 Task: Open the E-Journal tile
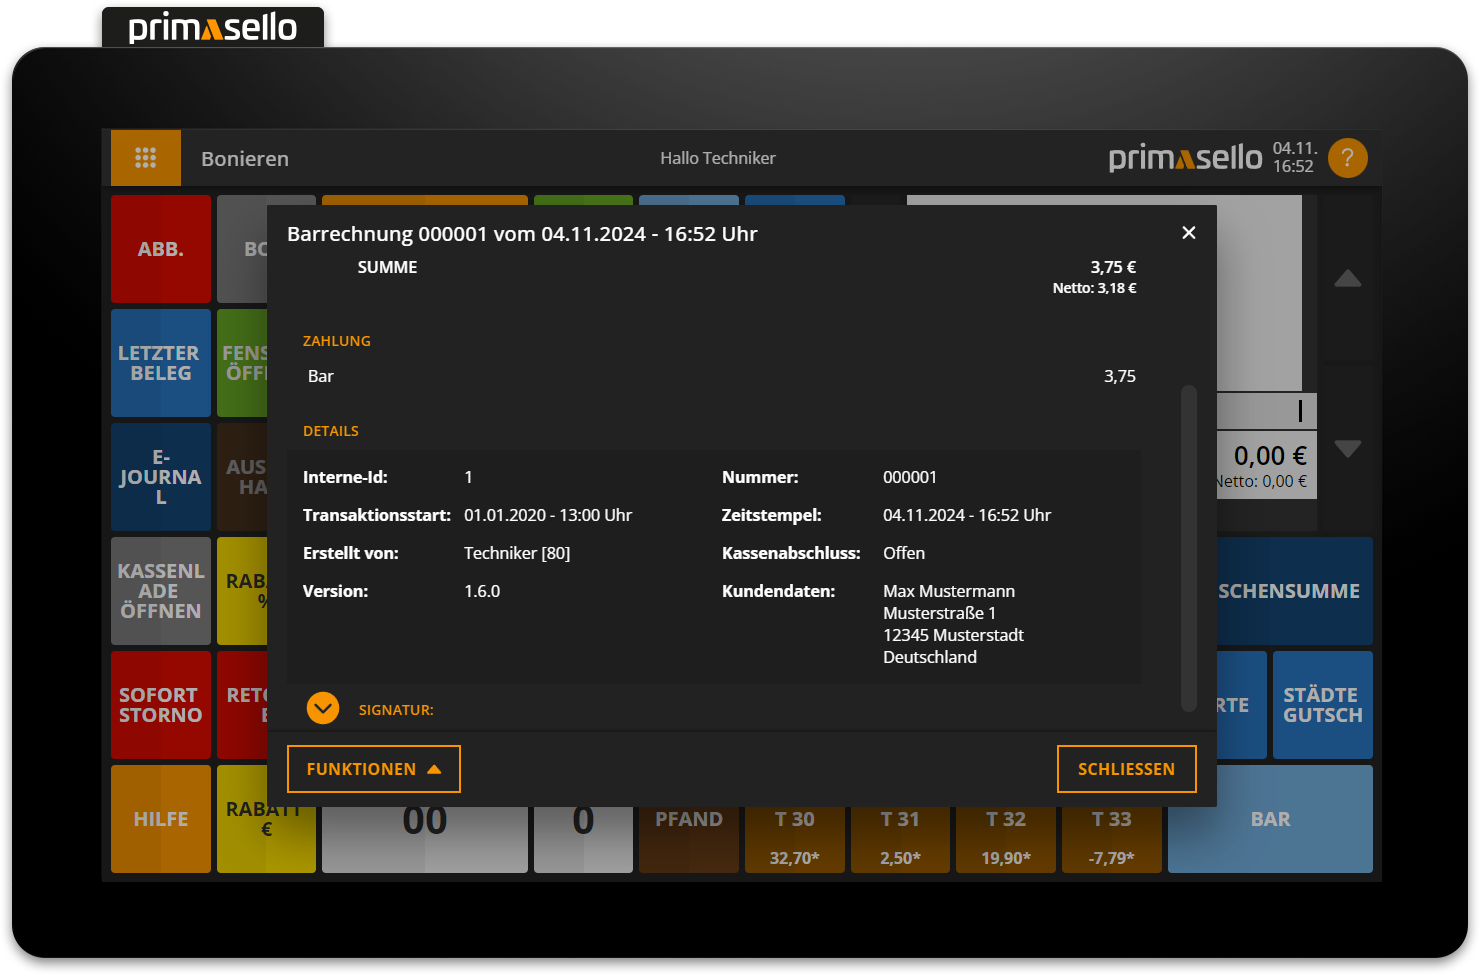(161, 477)
